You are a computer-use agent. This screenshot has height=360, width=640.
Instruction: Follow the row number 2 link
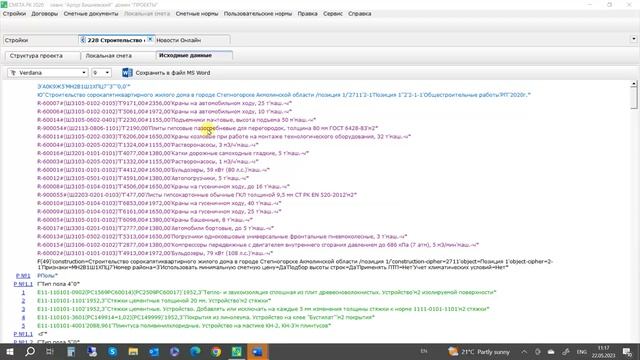click(23, 300)
